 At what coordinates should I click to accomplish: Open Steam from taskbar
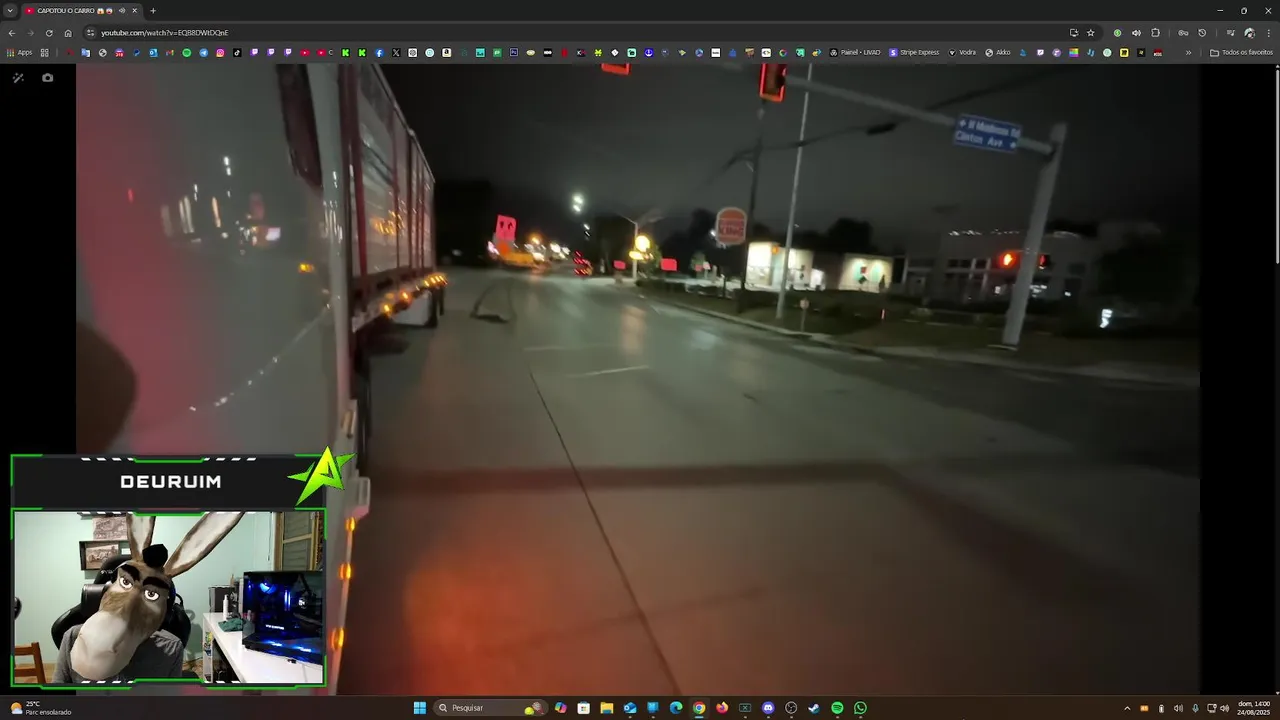814,708
